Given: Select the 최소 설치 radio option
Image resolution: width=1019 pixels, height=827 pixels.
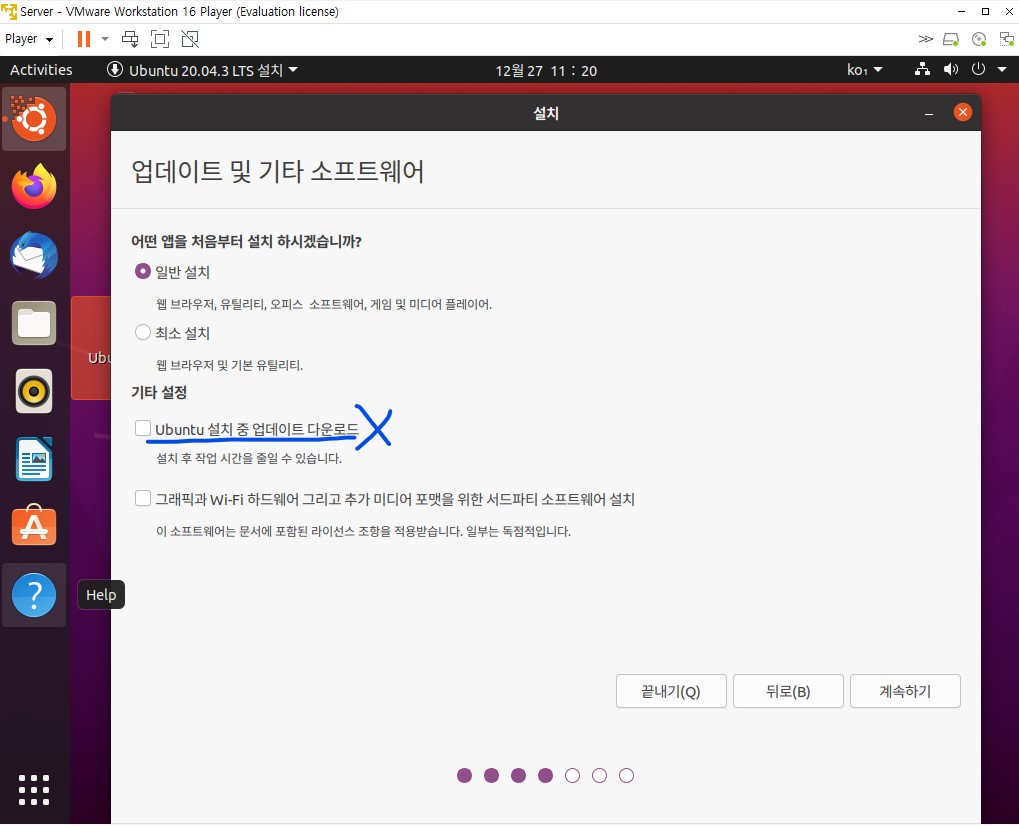Looking at the screenshot, I should [x=143, y=332].
